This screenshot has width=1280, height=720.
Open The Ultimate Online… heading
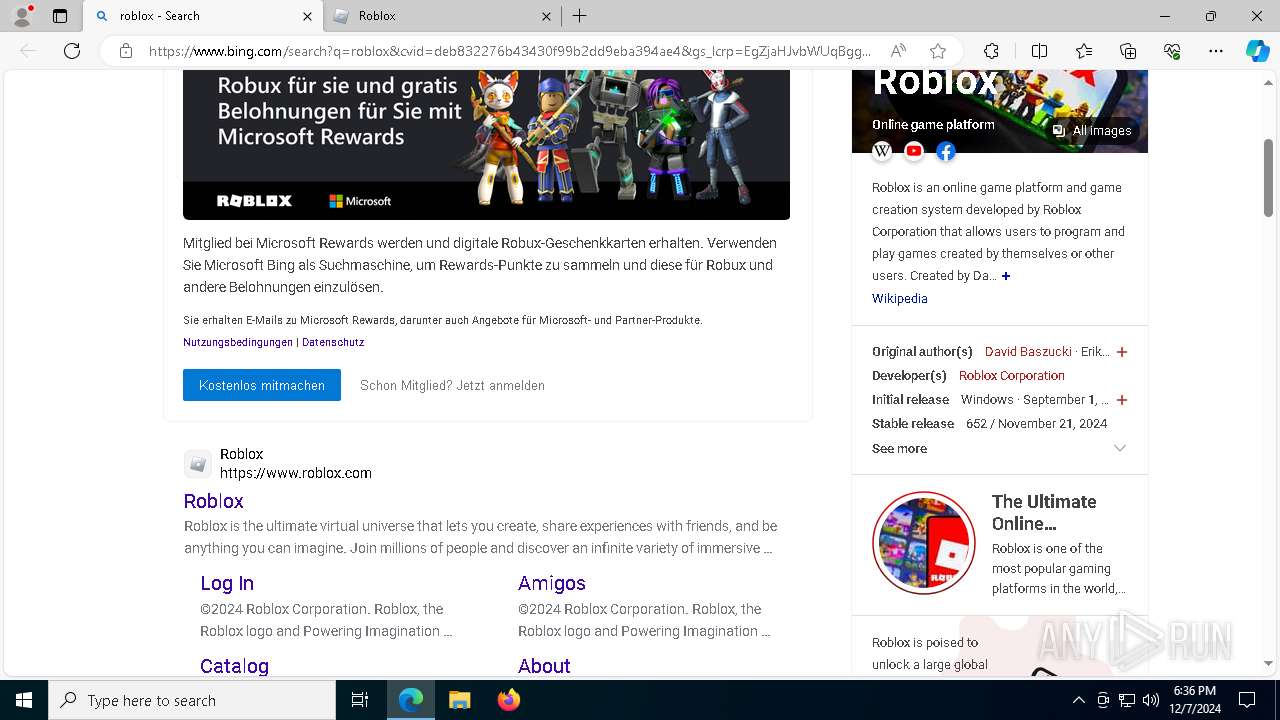(x=1044, y=512)
